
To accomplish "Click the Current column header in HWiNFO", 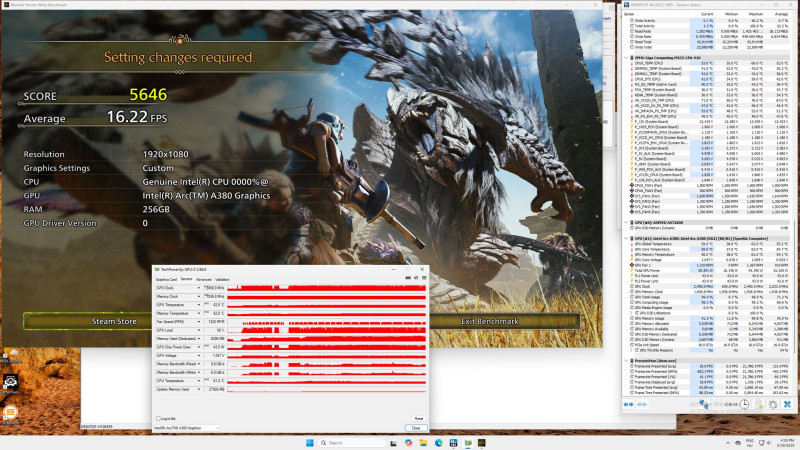I will 707,14.
